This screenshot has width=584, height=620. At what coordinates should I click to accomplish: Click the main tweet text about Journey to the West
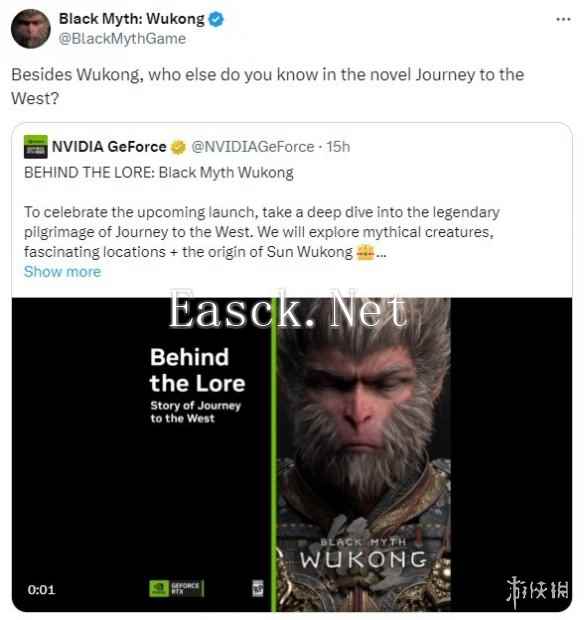pyautogui.click(x=268, y=86)
